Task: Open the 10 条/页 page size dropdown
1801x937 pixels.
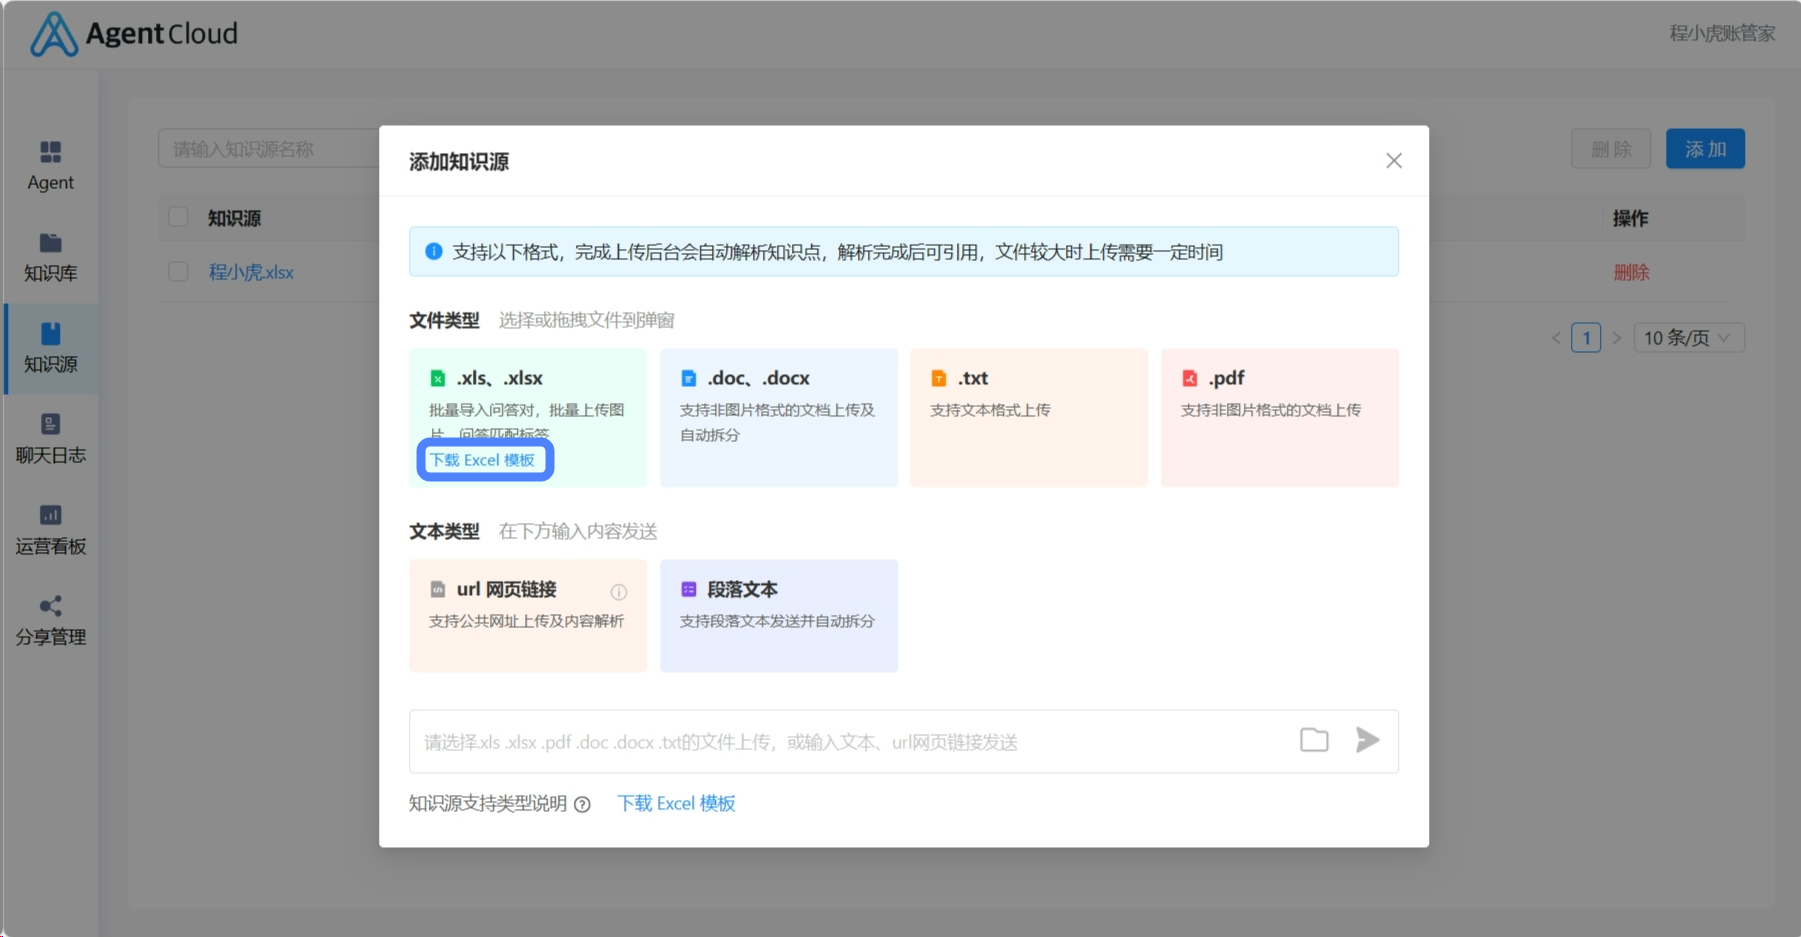Action: (x=1689, y=338)
